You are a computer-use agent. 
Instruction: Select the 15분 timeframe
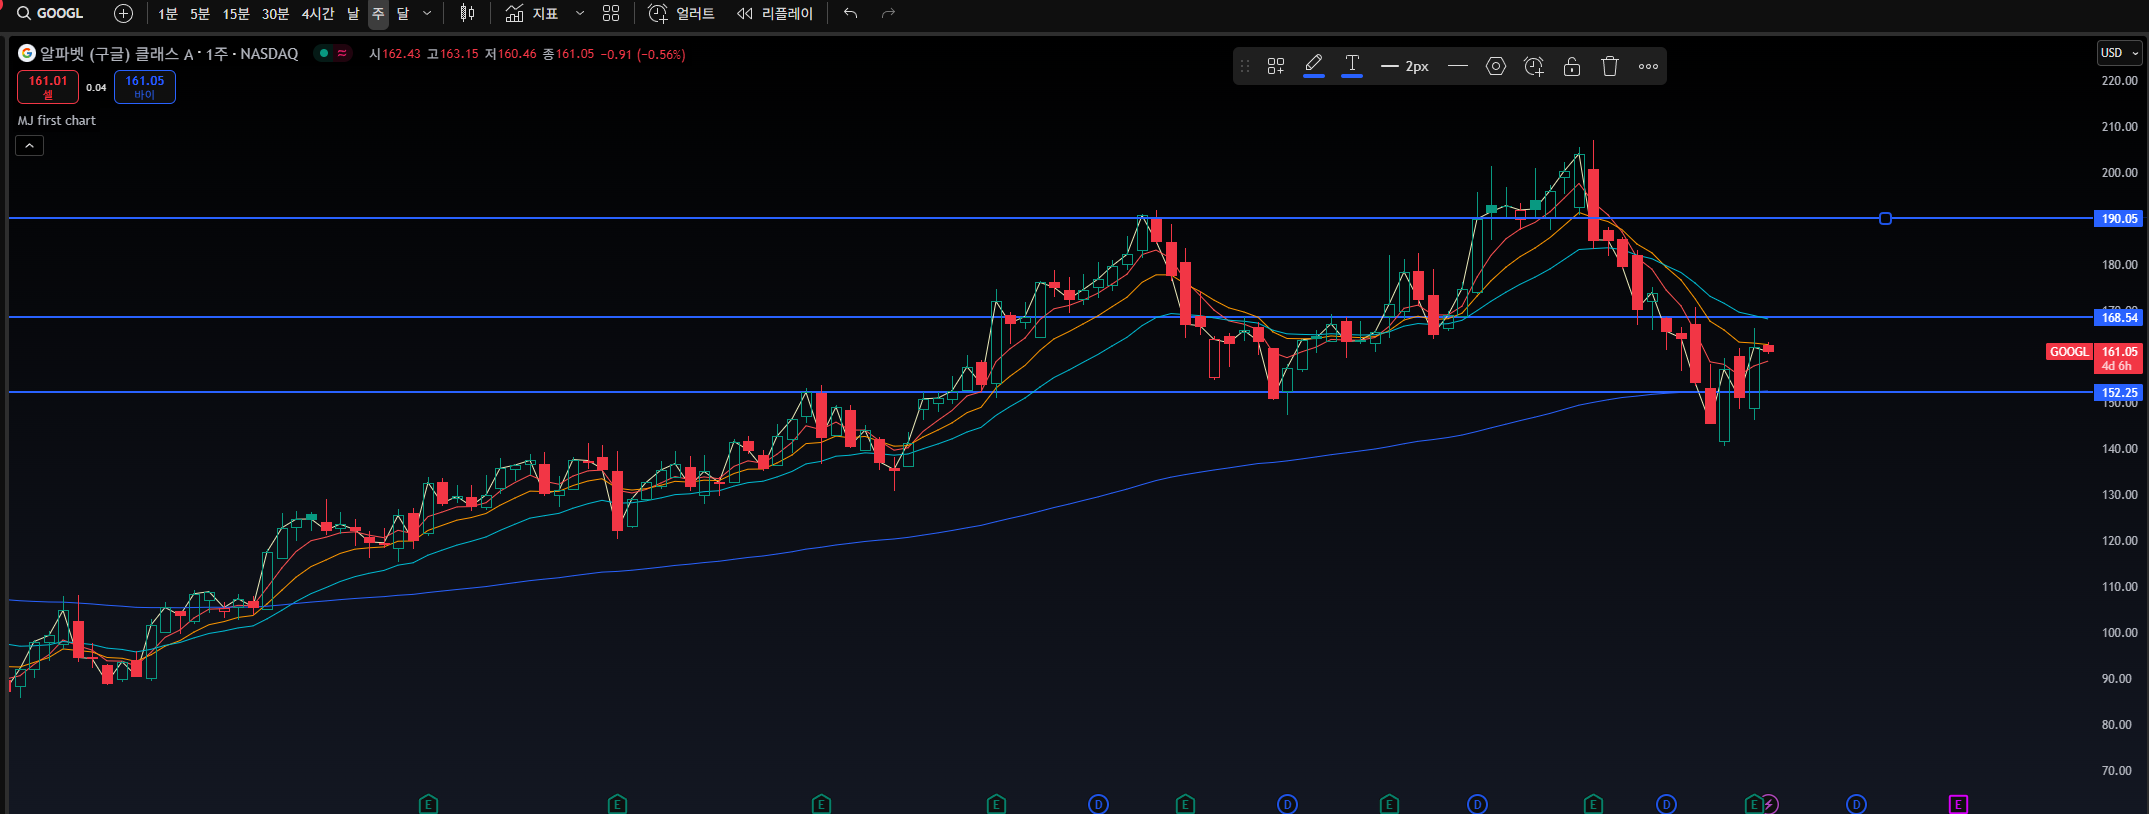coord(236,13)
